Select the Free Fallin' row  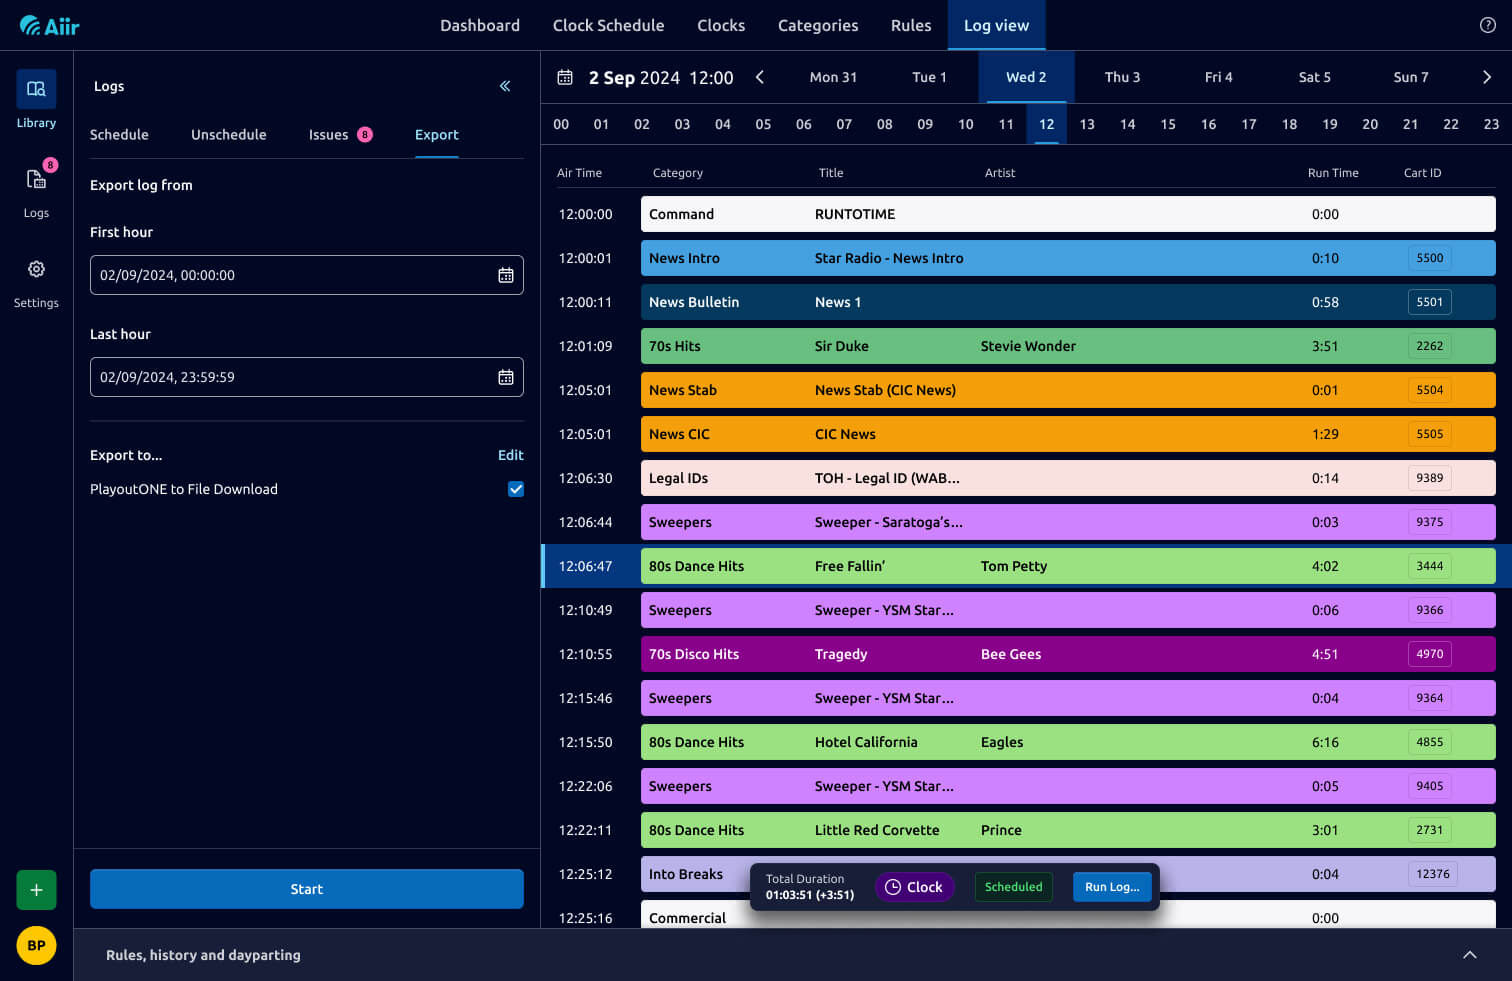(x=1068, y=566)
